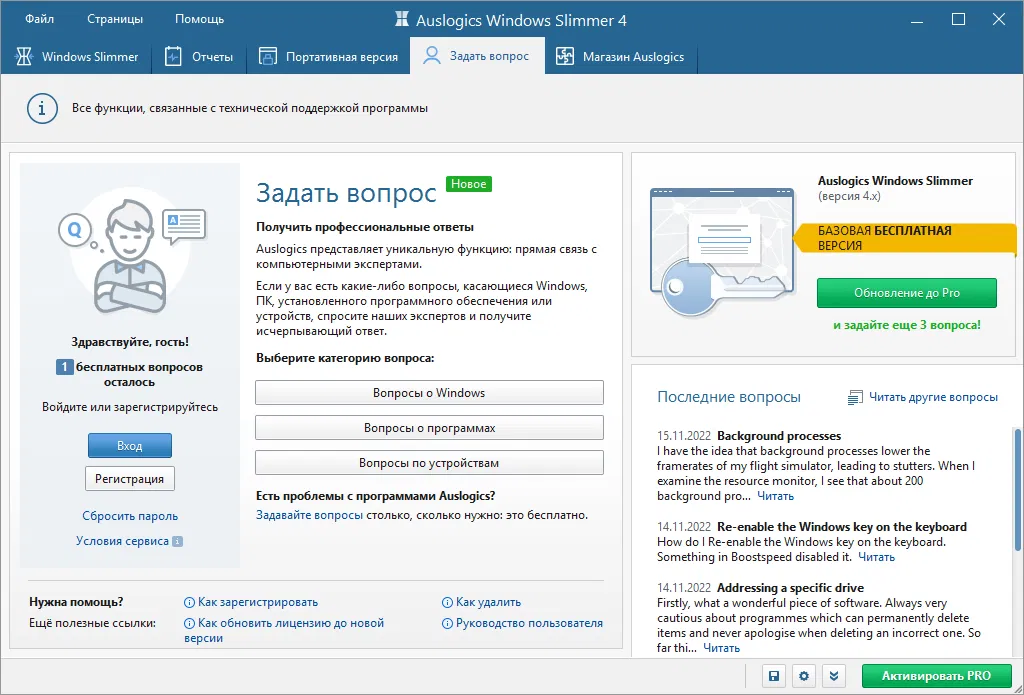This screenshot has height=695, width=1024.
Task: Open the Сбросить пароль link
Action: point(130,516)
